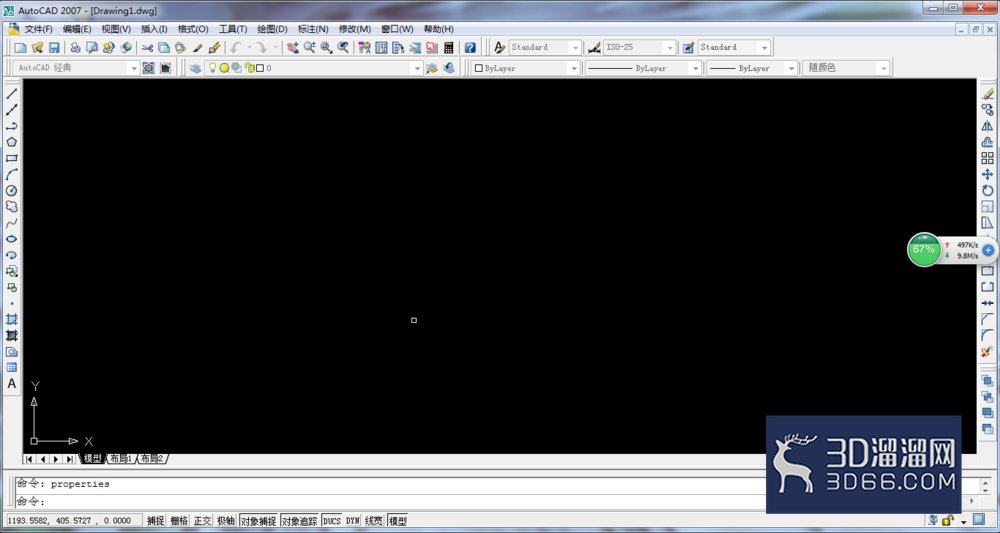Click the Pan realtime icon

pyautogui.click(x=293, y=47)
